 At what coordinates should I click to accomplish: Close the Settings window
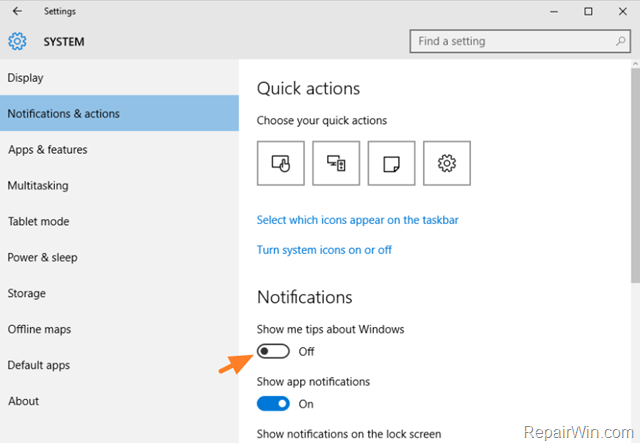coord(622,11)
